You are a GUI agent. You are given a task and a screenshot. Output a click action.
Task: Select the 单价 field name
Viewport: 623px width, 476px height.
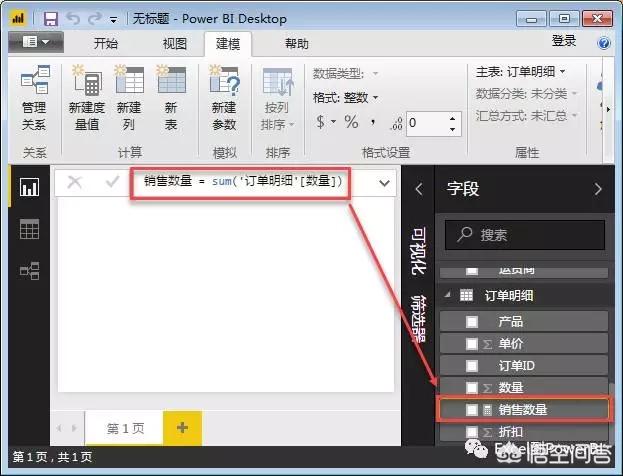pyautogui.click(x=511, y=344)
